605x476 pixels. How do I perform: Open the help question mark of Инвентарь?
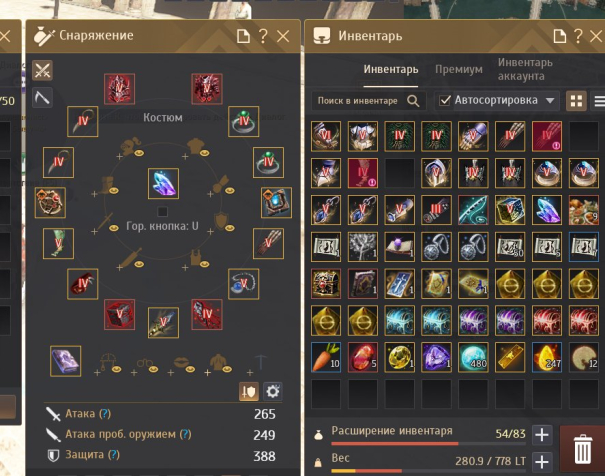point(578,36)
